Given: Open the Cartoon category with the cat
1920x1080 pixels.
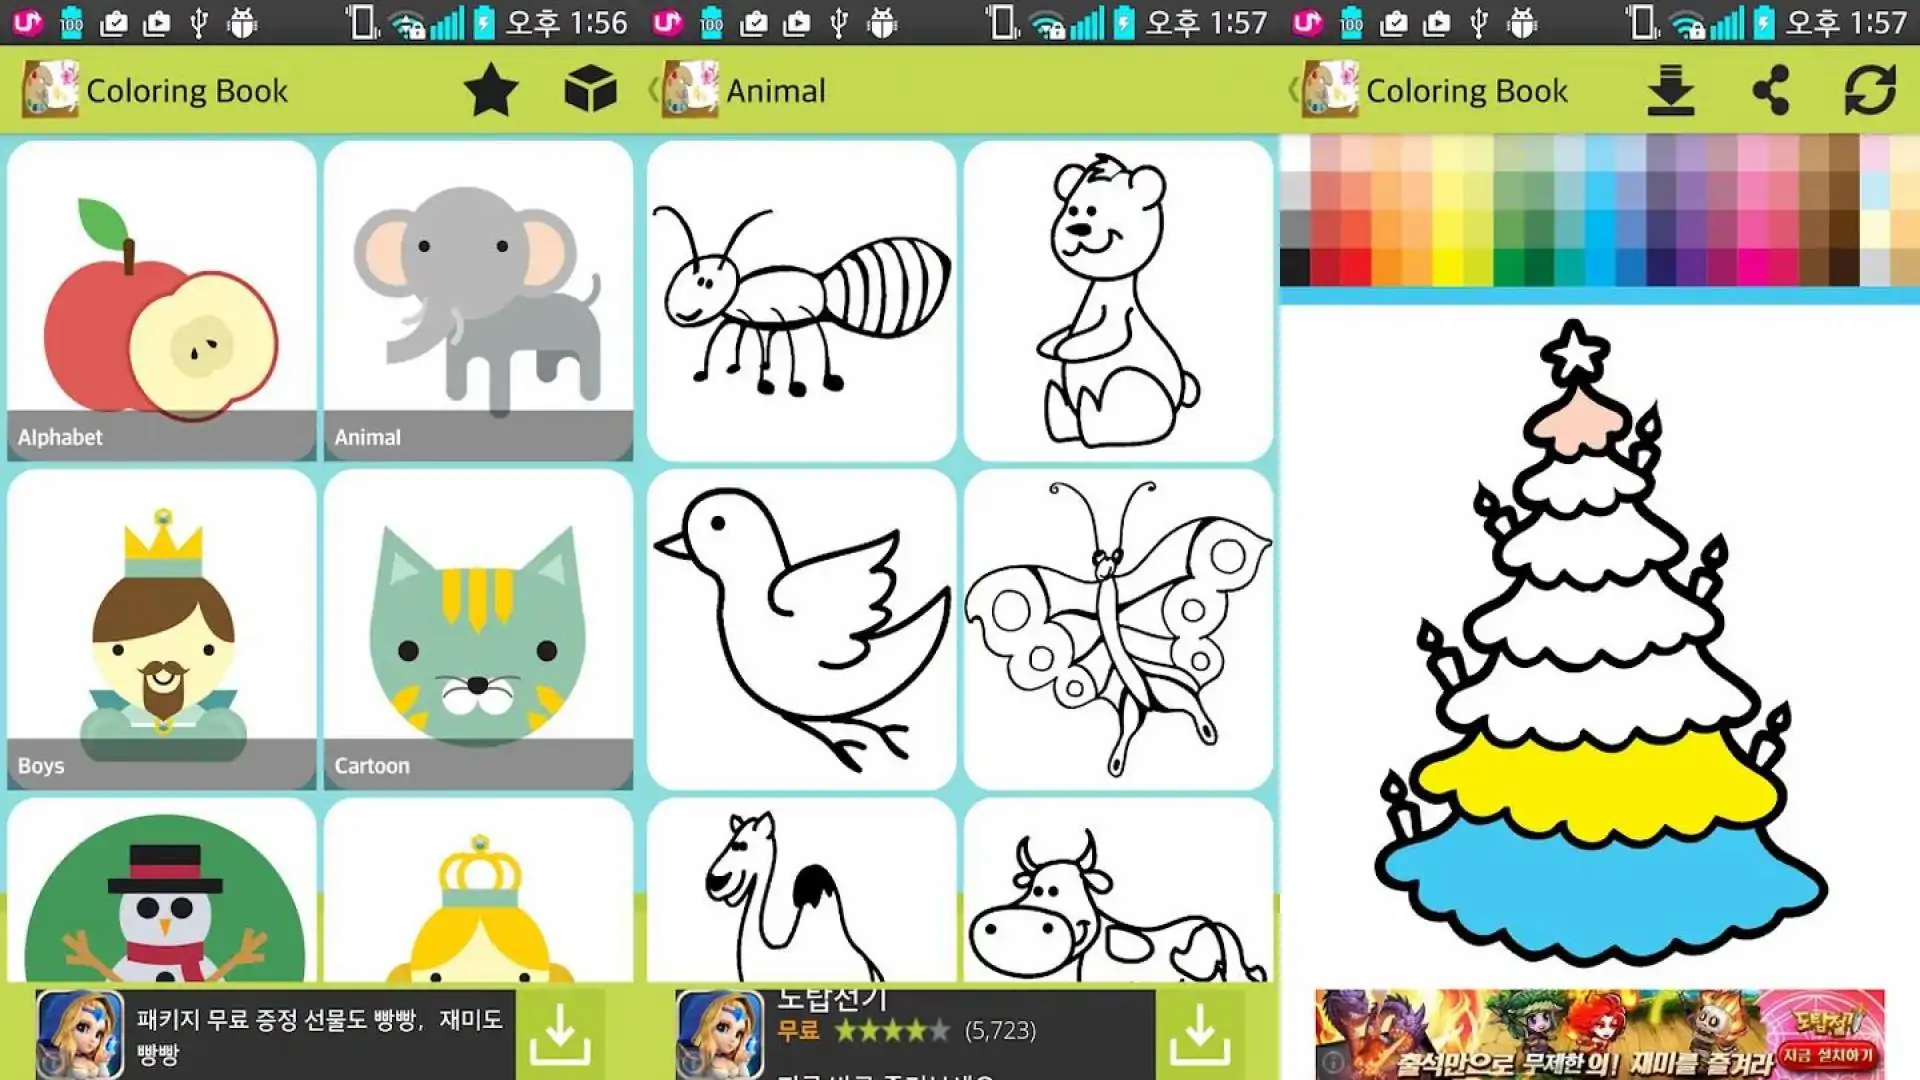Looking at the screenshot, I should 478,630.
